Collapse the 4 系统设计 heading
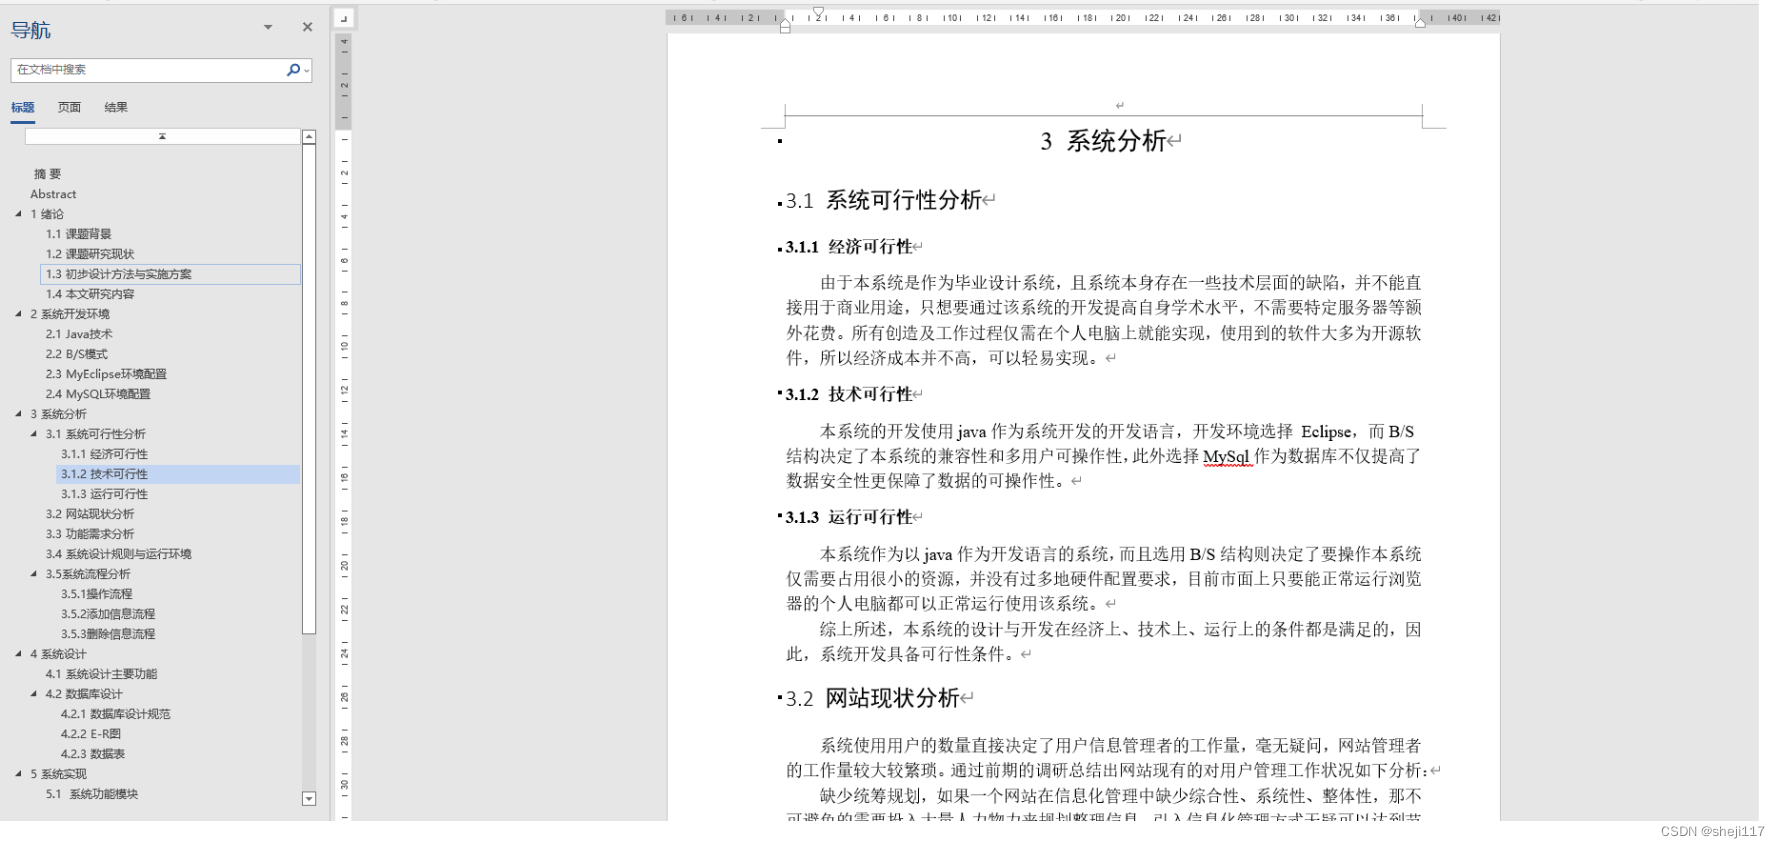The width and height of the screenshot is (1780, 848). 18,654
